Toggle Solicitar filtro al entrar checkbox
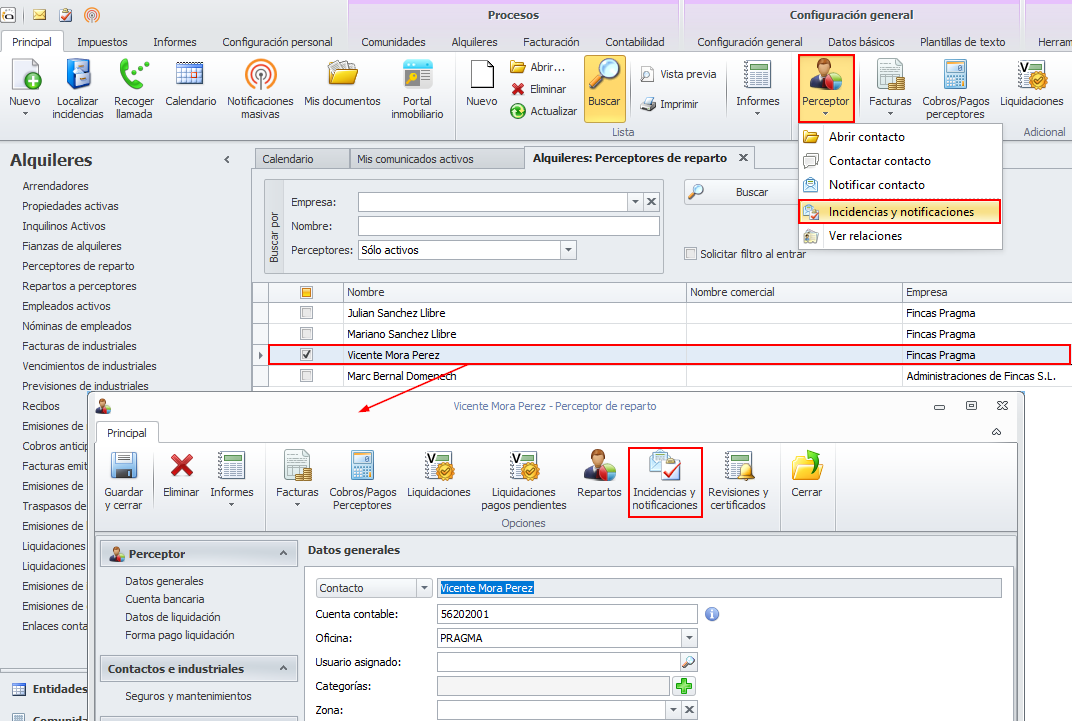 691,254
